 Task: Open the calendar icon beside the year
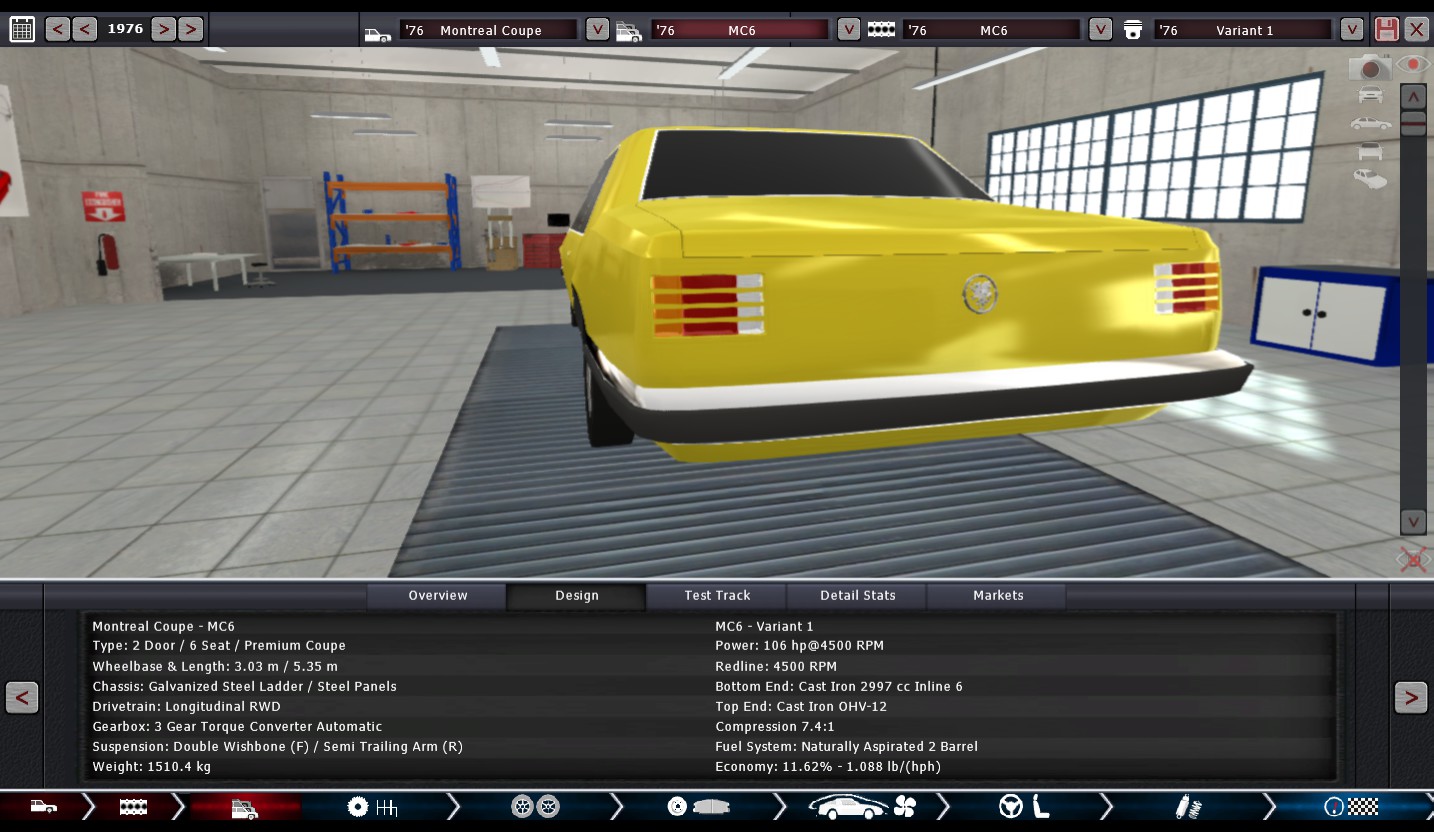click(x=22, y=29)
